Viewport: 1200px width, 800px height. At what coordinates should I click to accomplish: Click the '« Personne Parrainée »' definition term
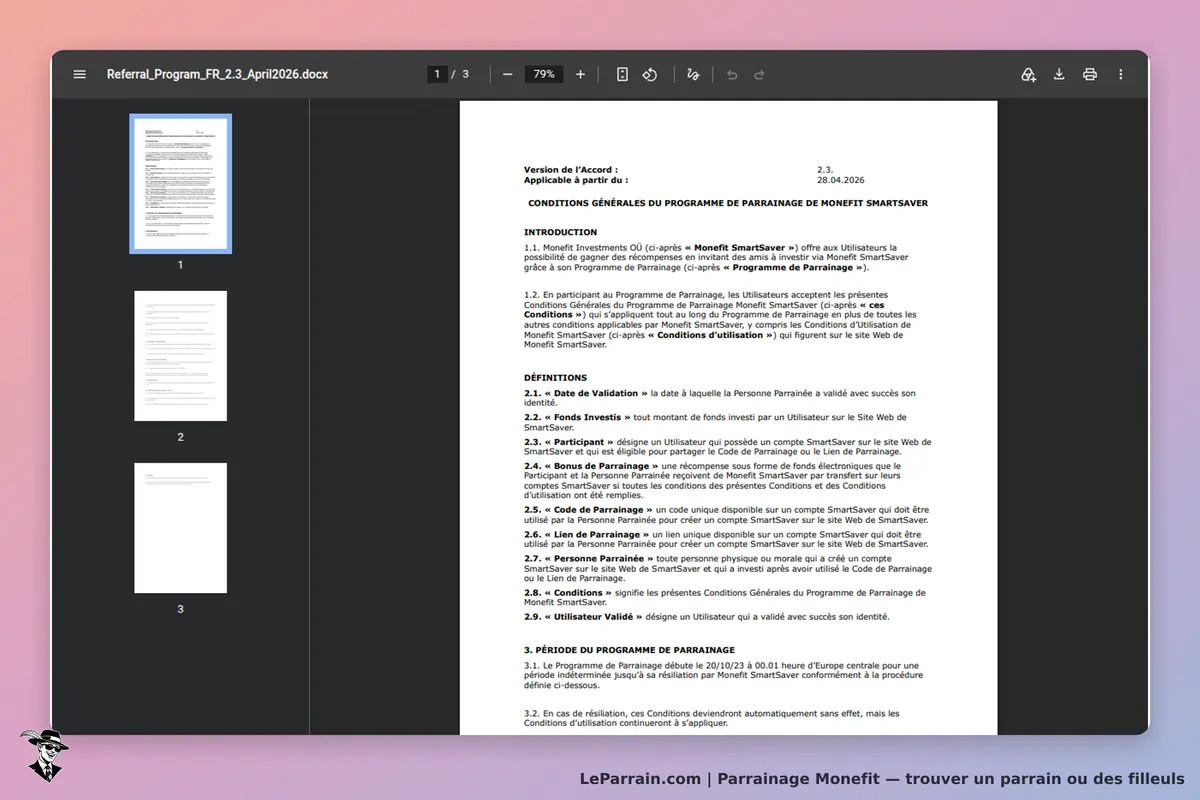coord(599,558)
